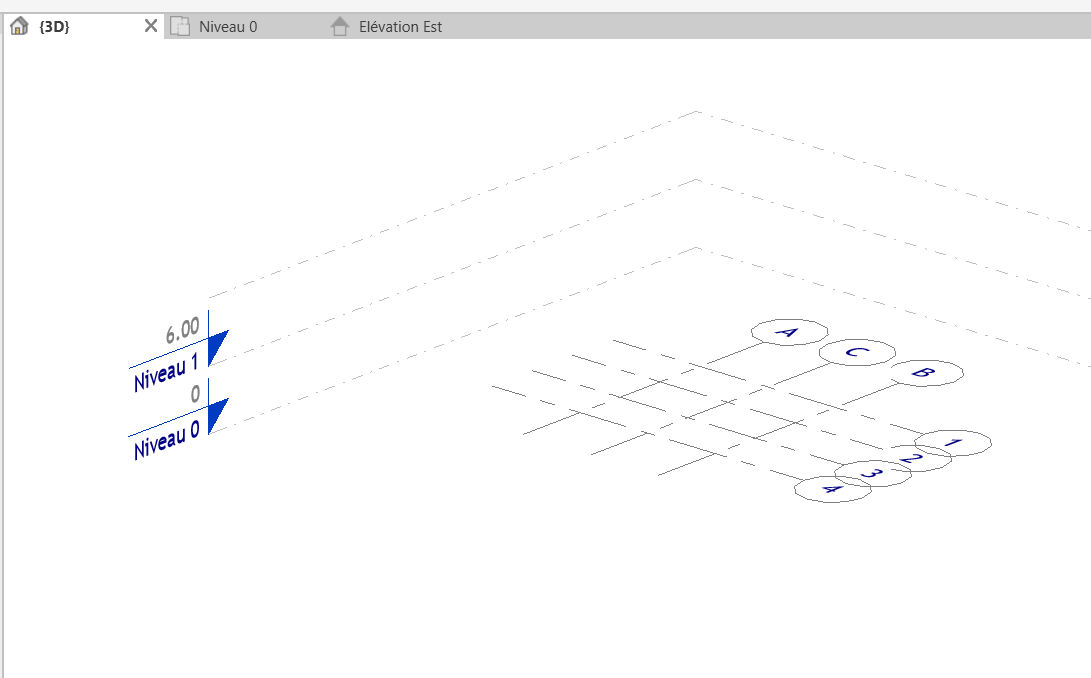Select the blue level marker of Niveau 0
Screen dimensions: 1091x678
tap(217, 414)
